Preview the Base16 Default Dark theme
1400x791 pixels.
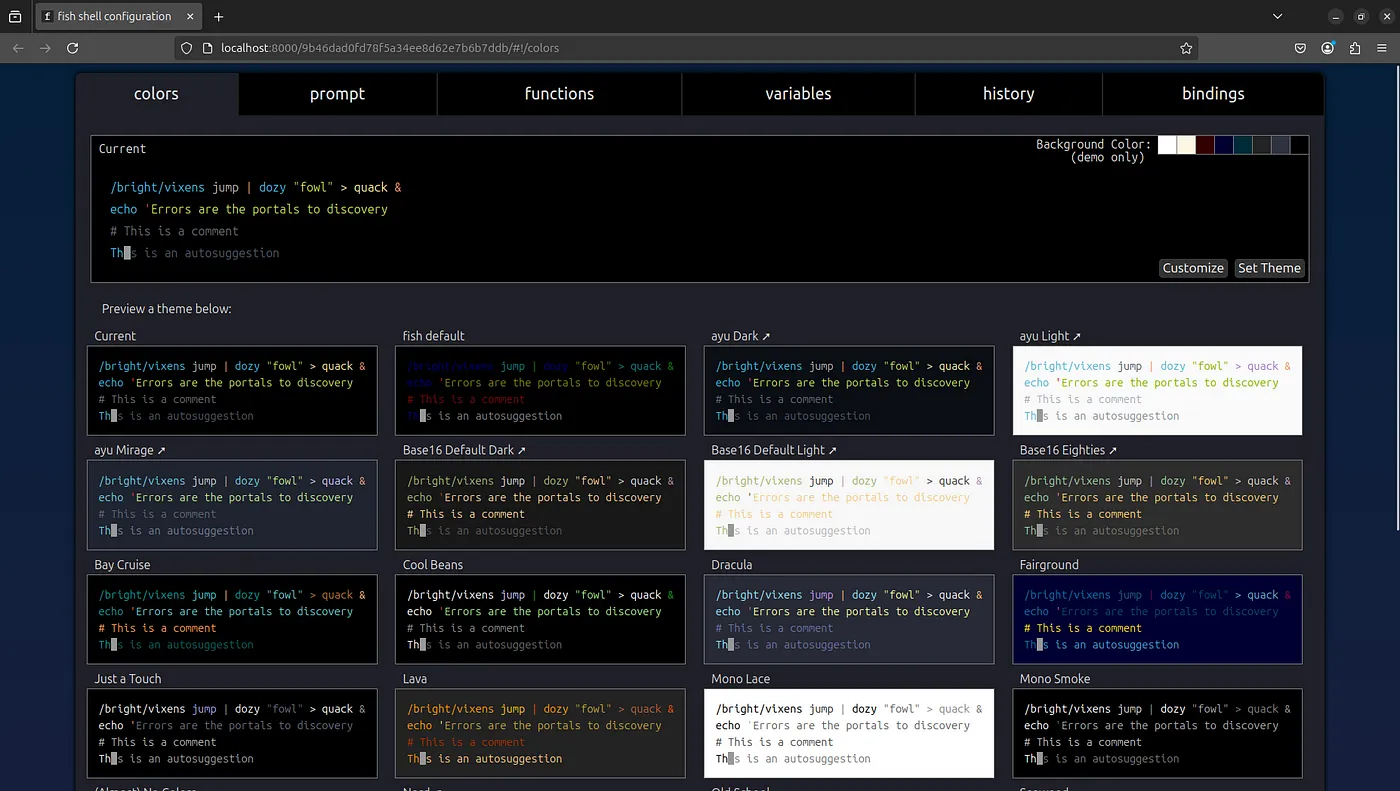pos(541,505)
